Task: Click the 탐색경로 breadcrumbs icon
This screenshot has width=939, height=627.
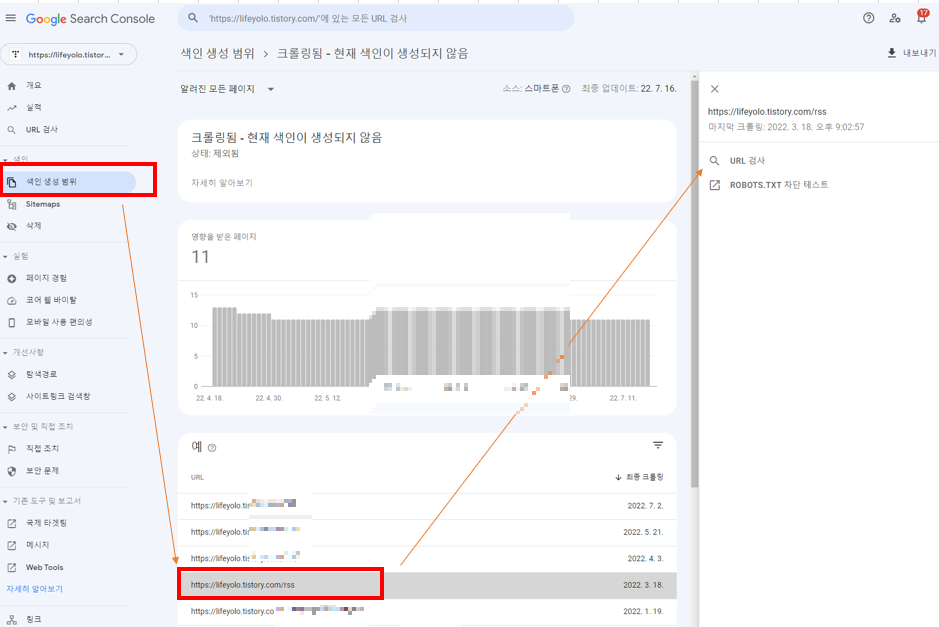Action: [11, 374]
